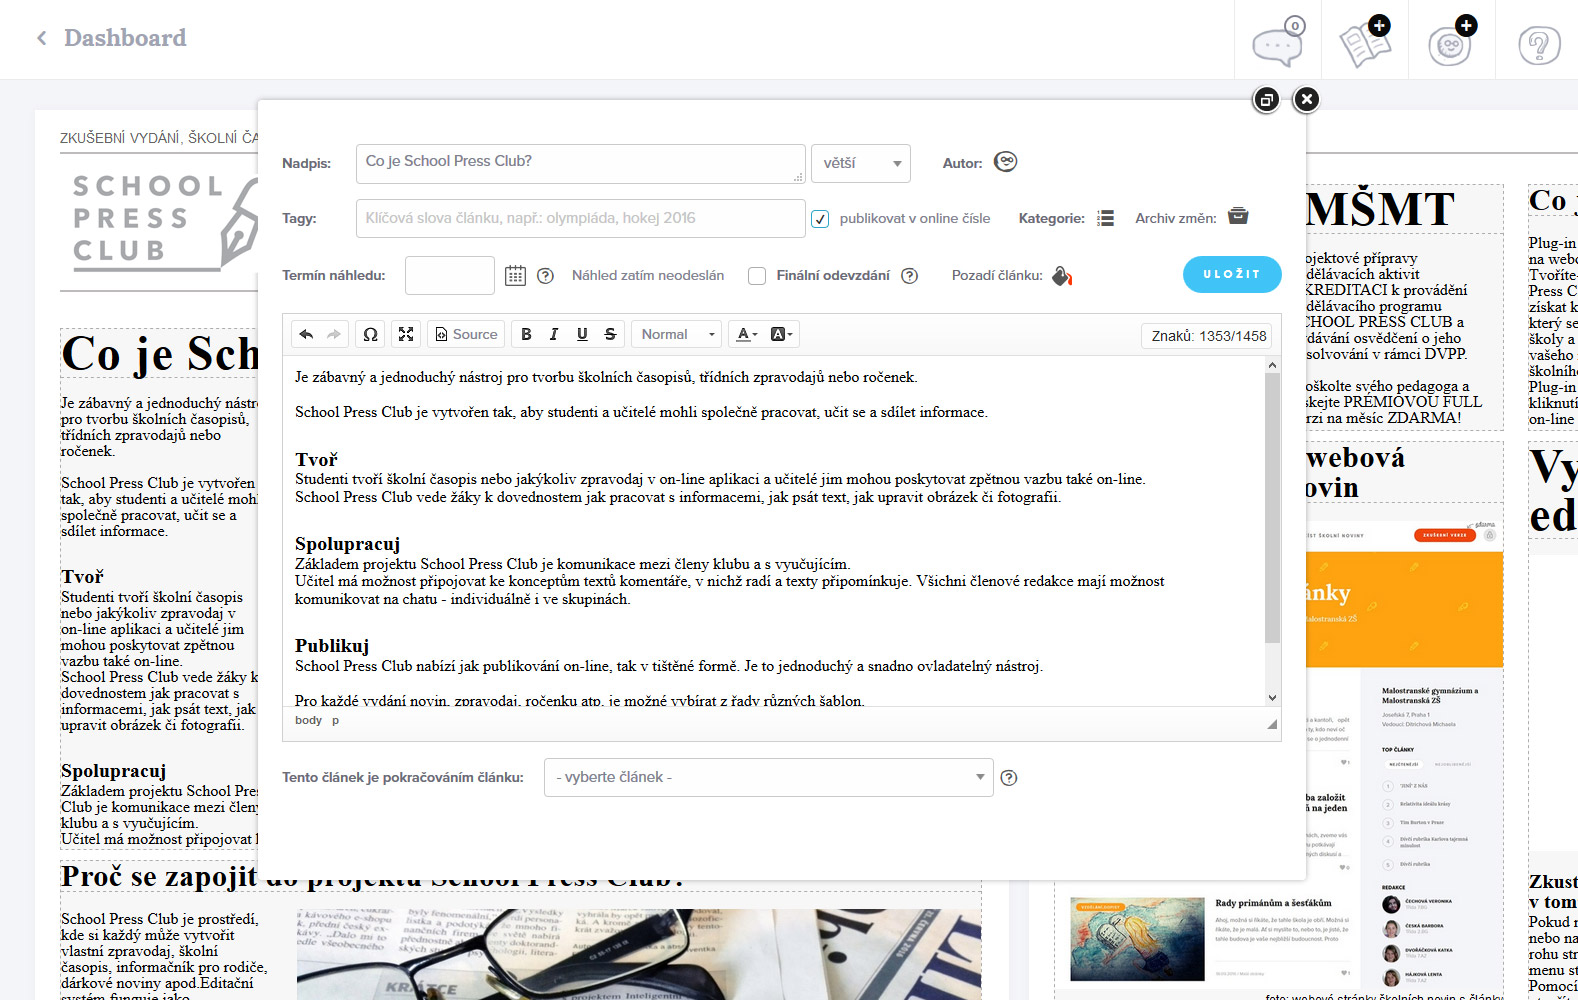Click the Spolupracuj heading in the editor
The height and width of the screenshot is (1000, 1578).
coord(347,544)
